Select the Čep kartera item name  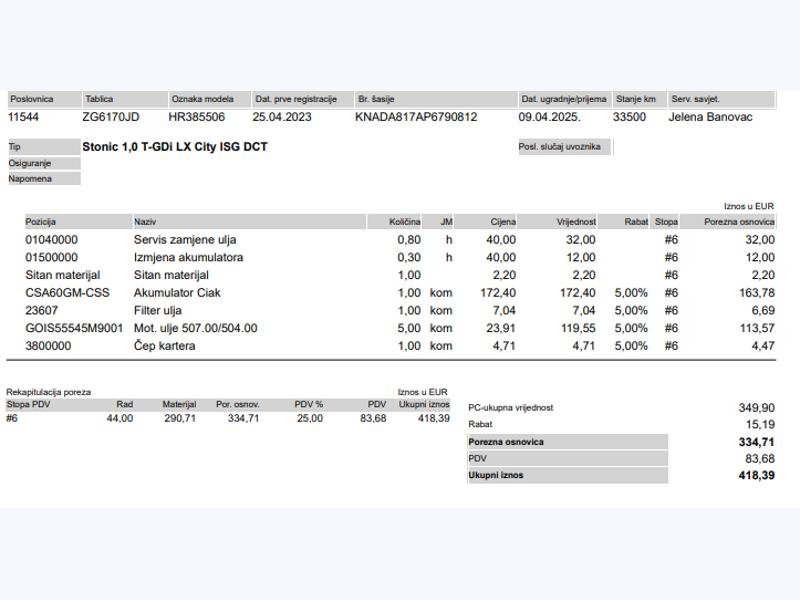click(x=165, y=346)
